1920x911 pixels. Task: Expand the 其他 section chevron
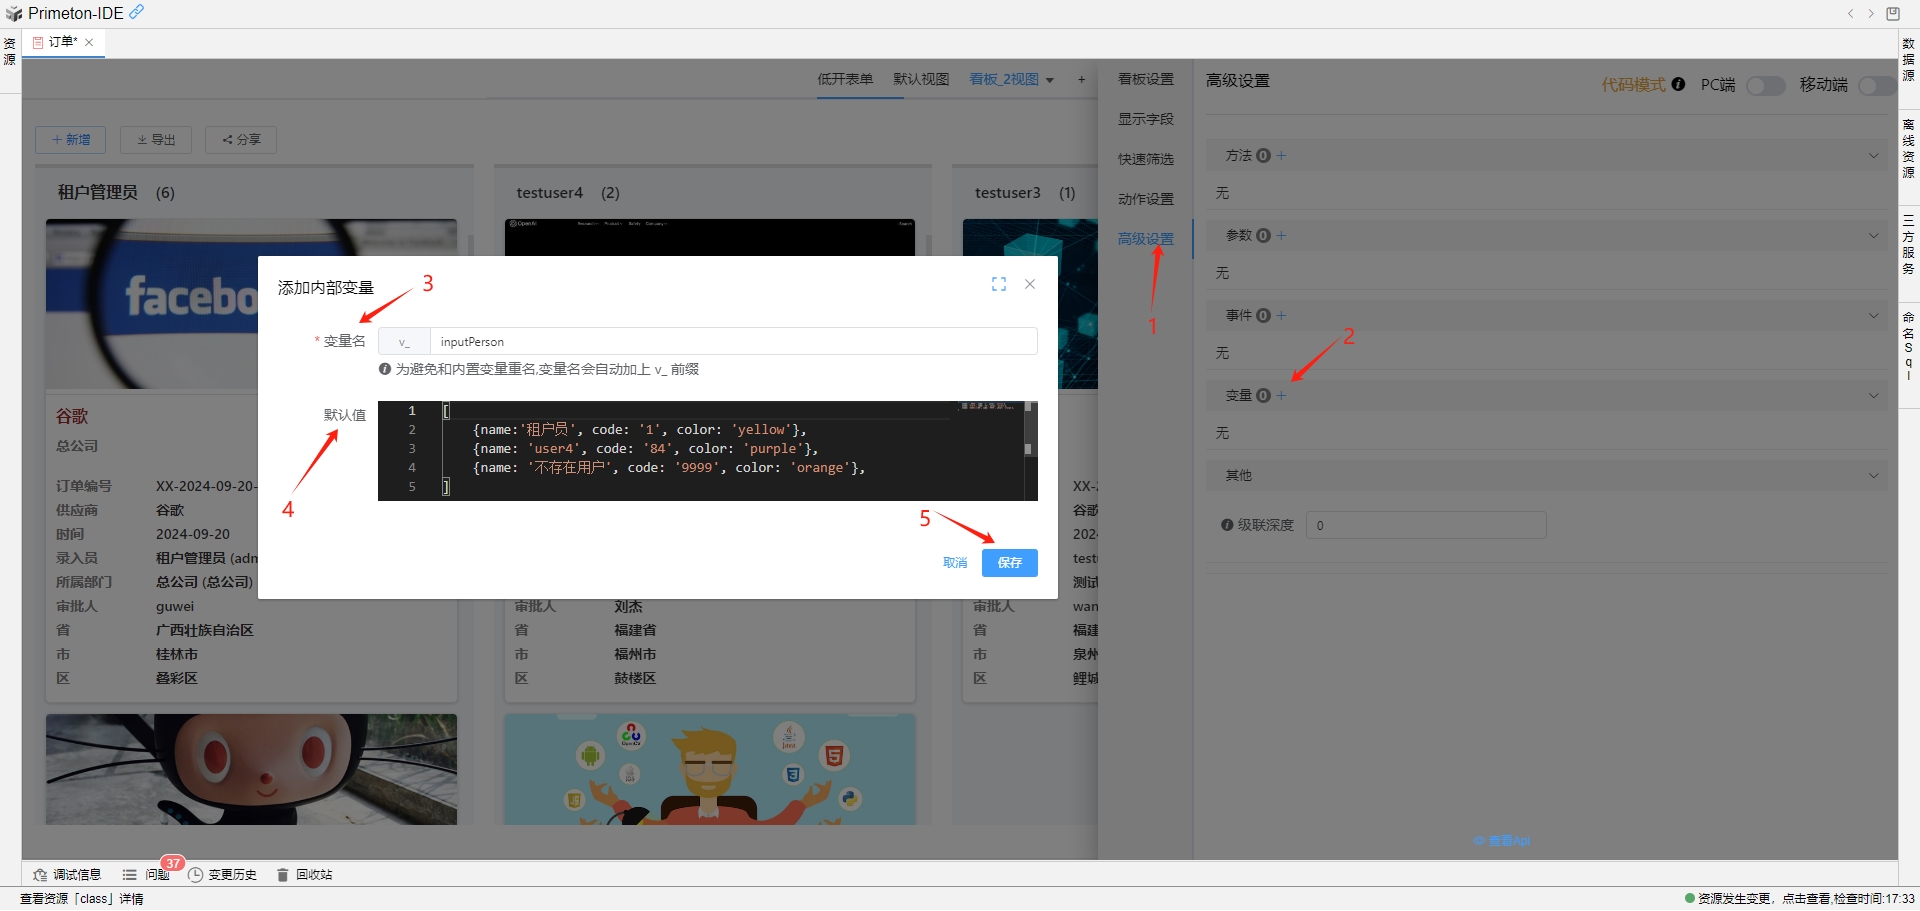[x=1873, y=476]
